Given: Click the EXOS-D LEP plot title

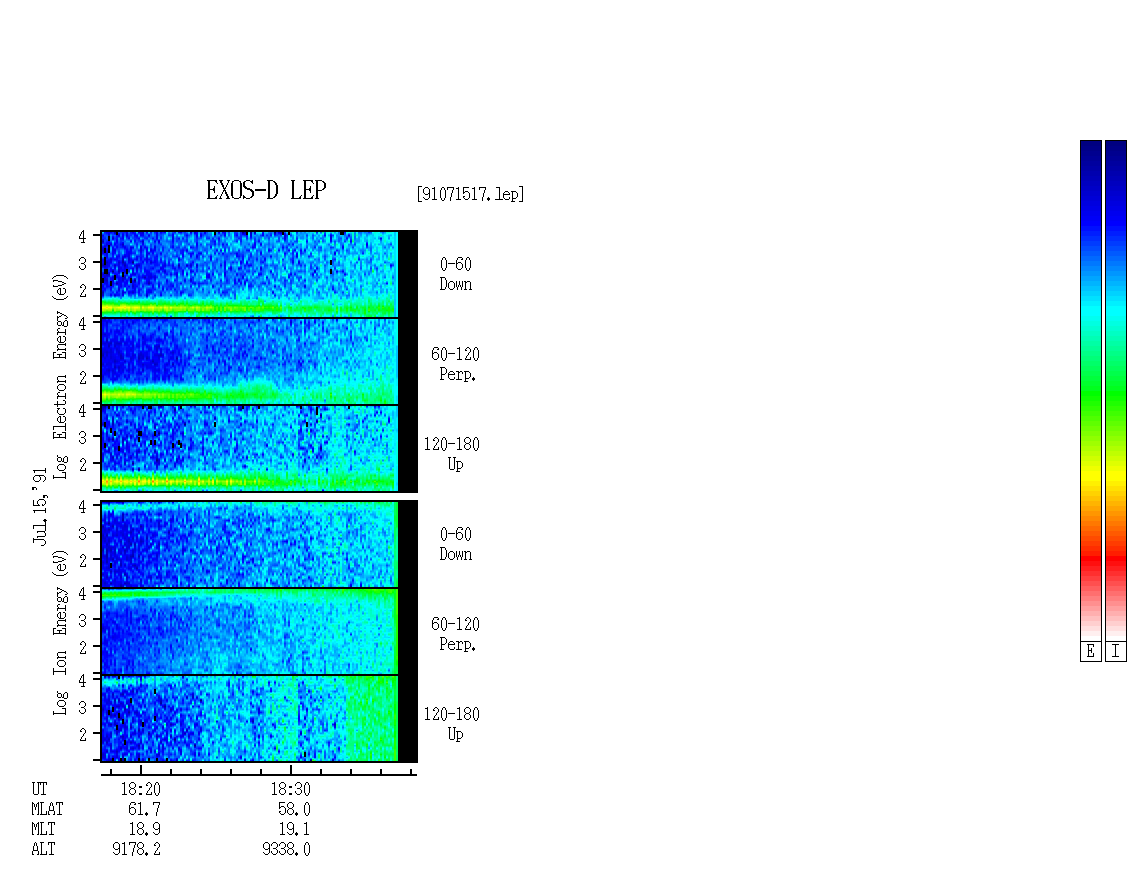Looking at the screenshot, I should coord(266,190).
